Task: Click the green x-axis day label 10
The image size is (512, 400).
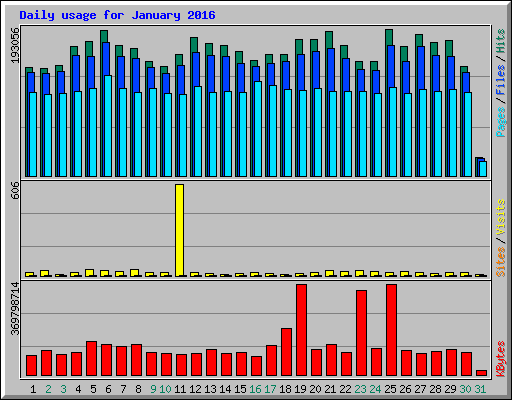Action: pyautogui.click(x=165, y=389)
